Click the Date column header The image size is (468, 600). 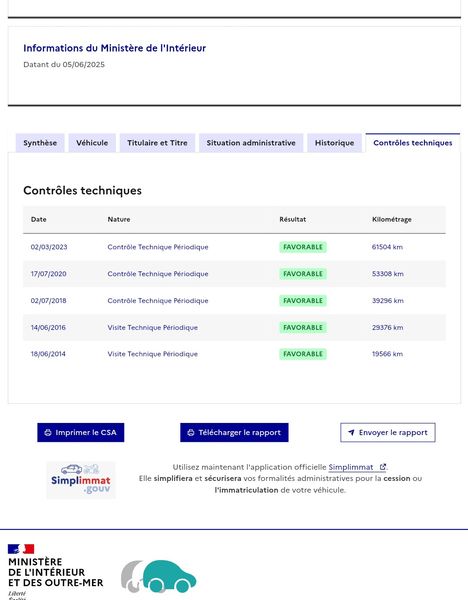point(39,219)
